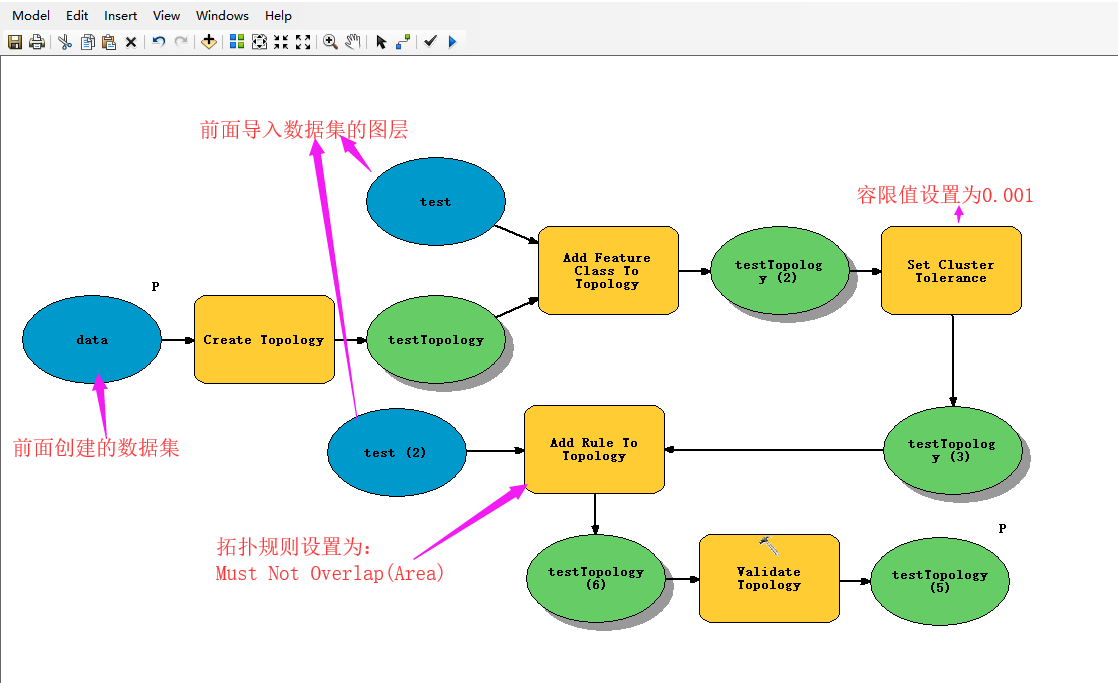Apply Auto Layout to the model
The height and width of the screenshot is (683, 1118).
coord(237,42)
